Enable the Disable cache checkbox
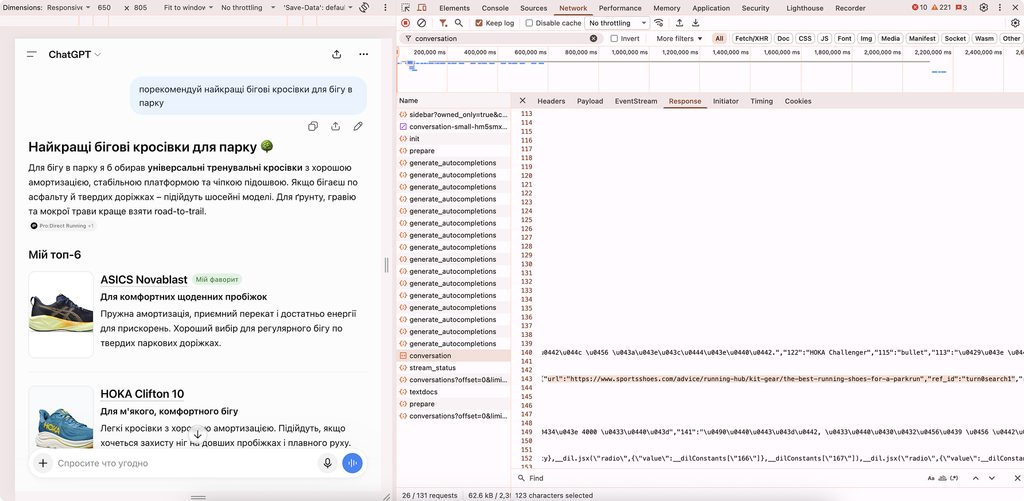 coord(529,23)
